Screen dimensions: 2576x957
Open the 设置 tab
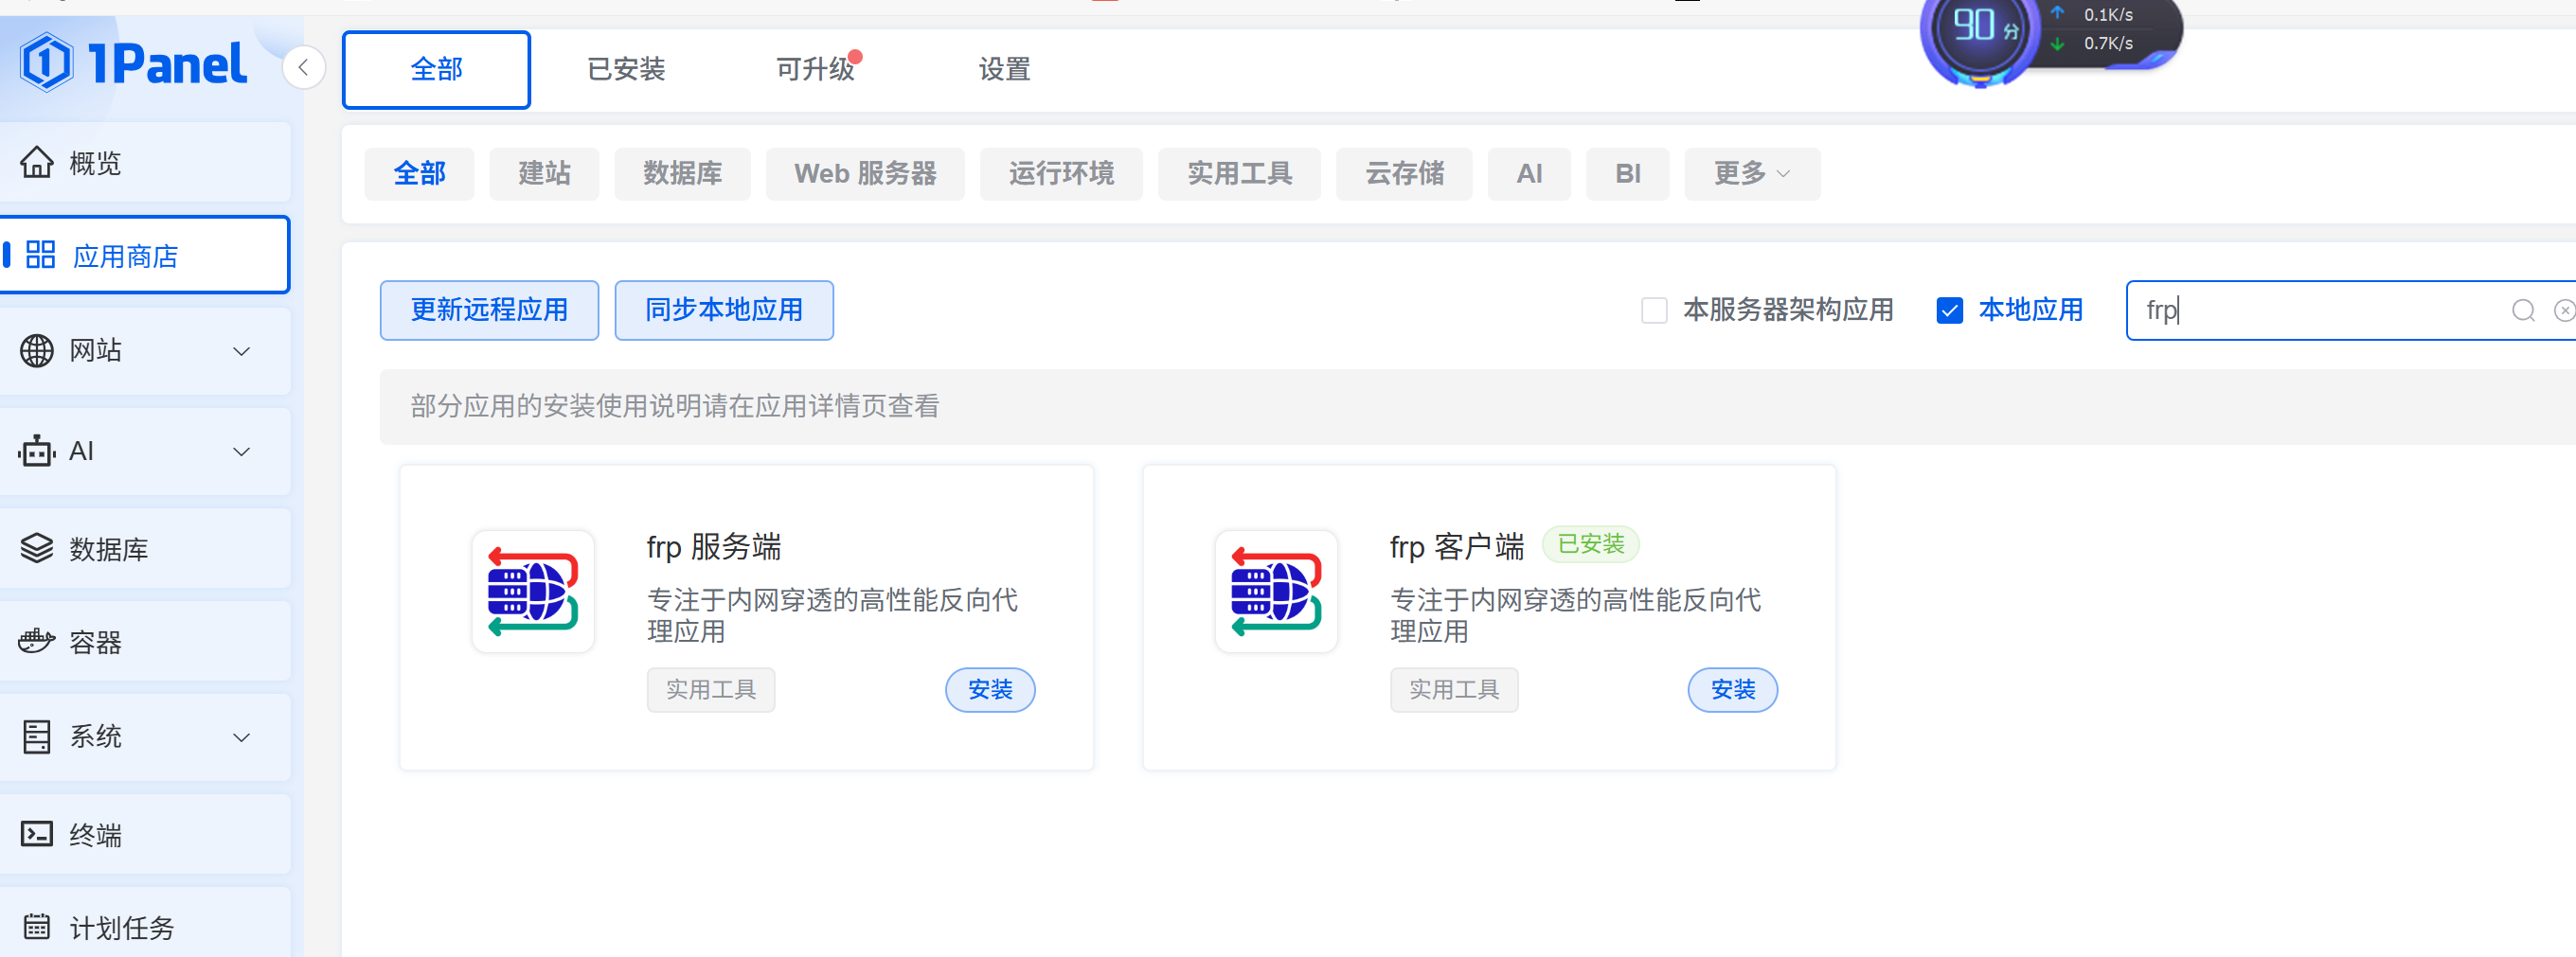click(x=1004, y=69)
